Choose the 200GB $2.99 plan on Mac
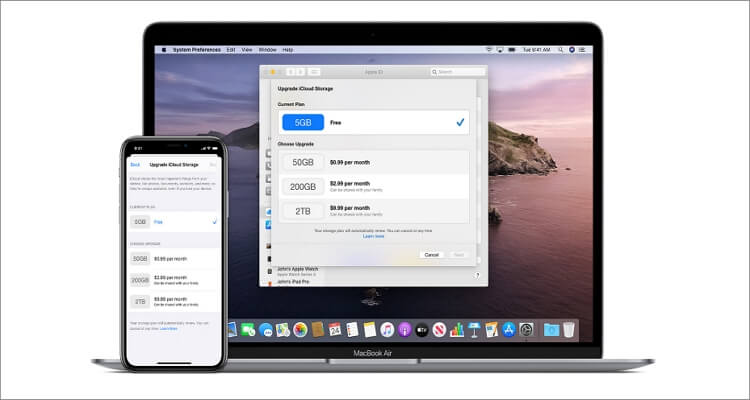 pos(374,186)
